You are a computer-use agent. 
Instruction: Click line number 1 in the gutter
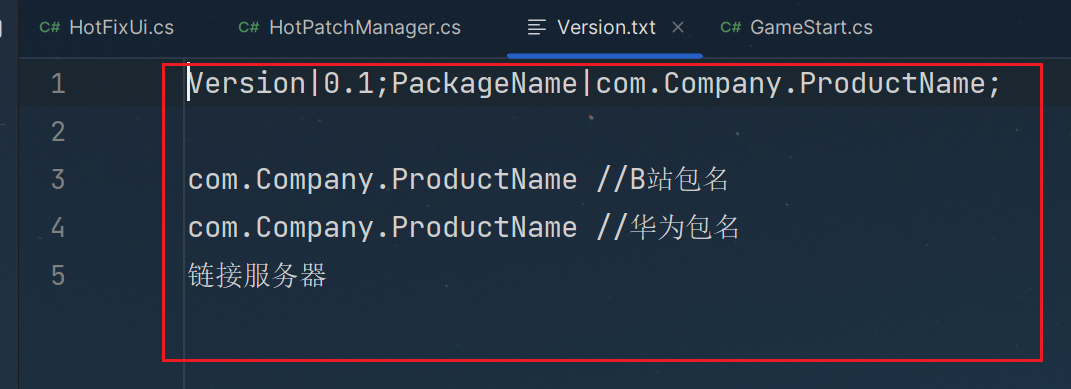(58, 84)
